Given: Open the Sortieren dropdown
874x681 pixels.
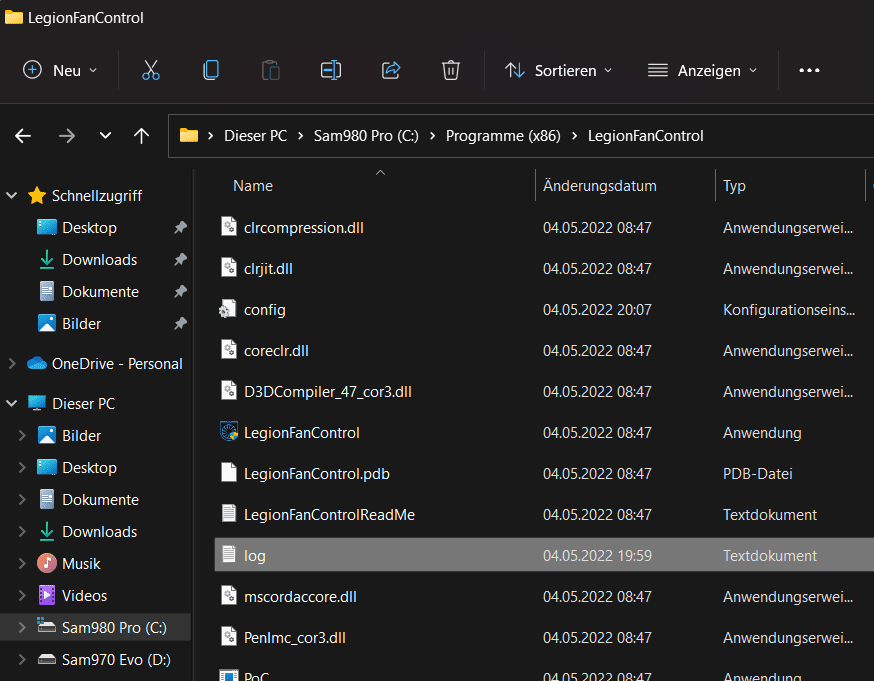Looking at the screenshot, I should [558, 70].
